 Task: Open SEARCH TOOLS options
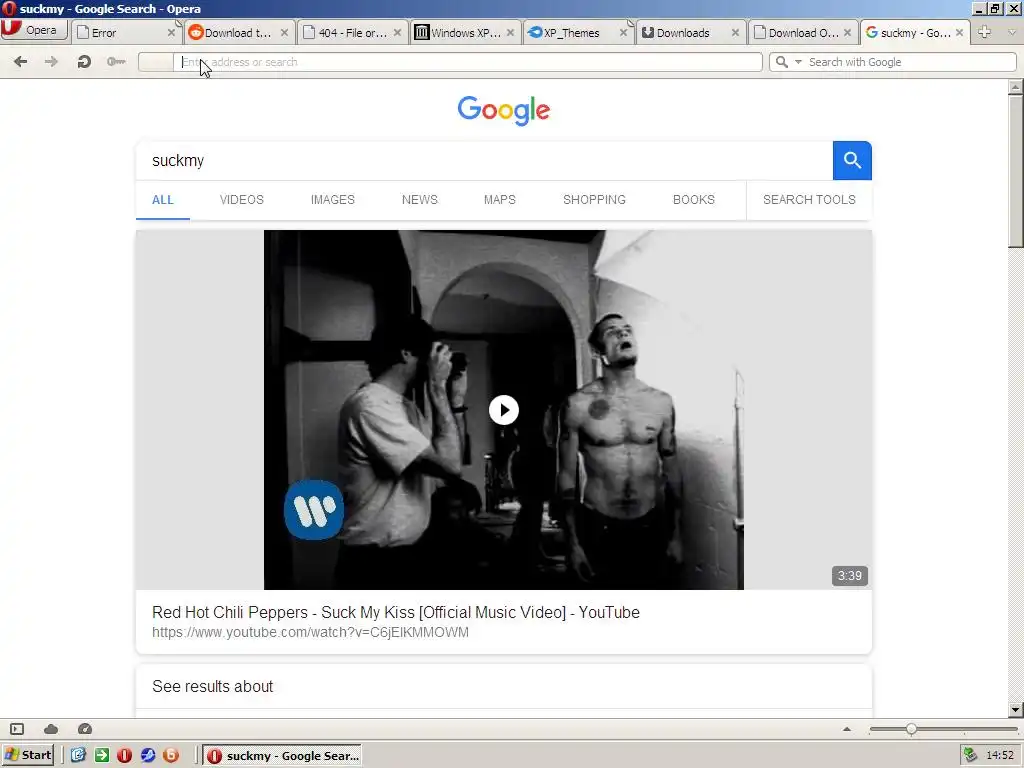click(809, 200)
